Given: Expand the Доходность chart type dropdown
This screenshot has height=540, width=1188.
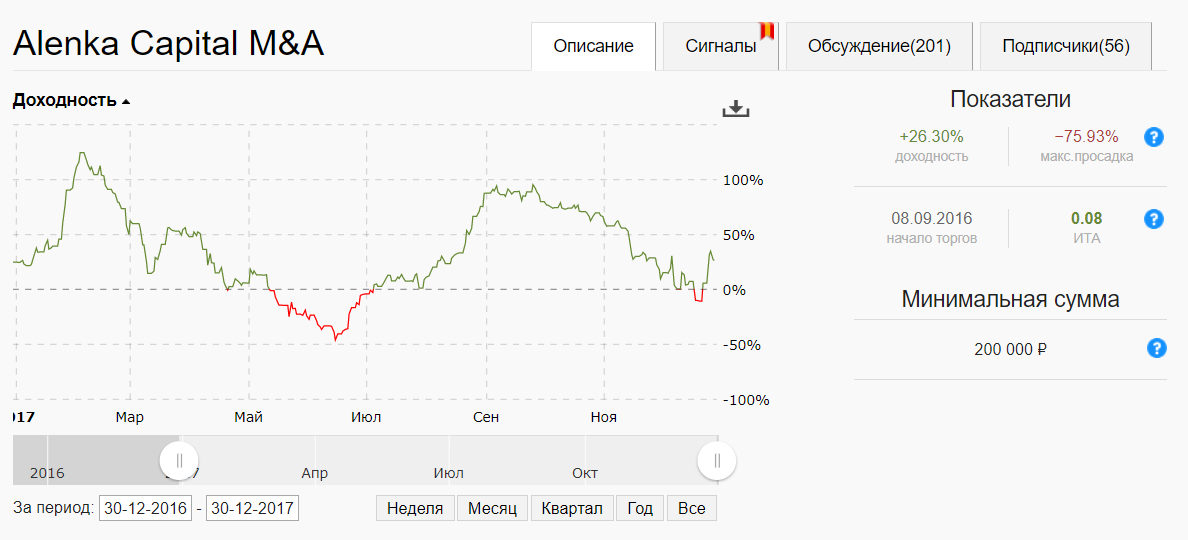Looking at the screenshot, I should tap(71, 100).
